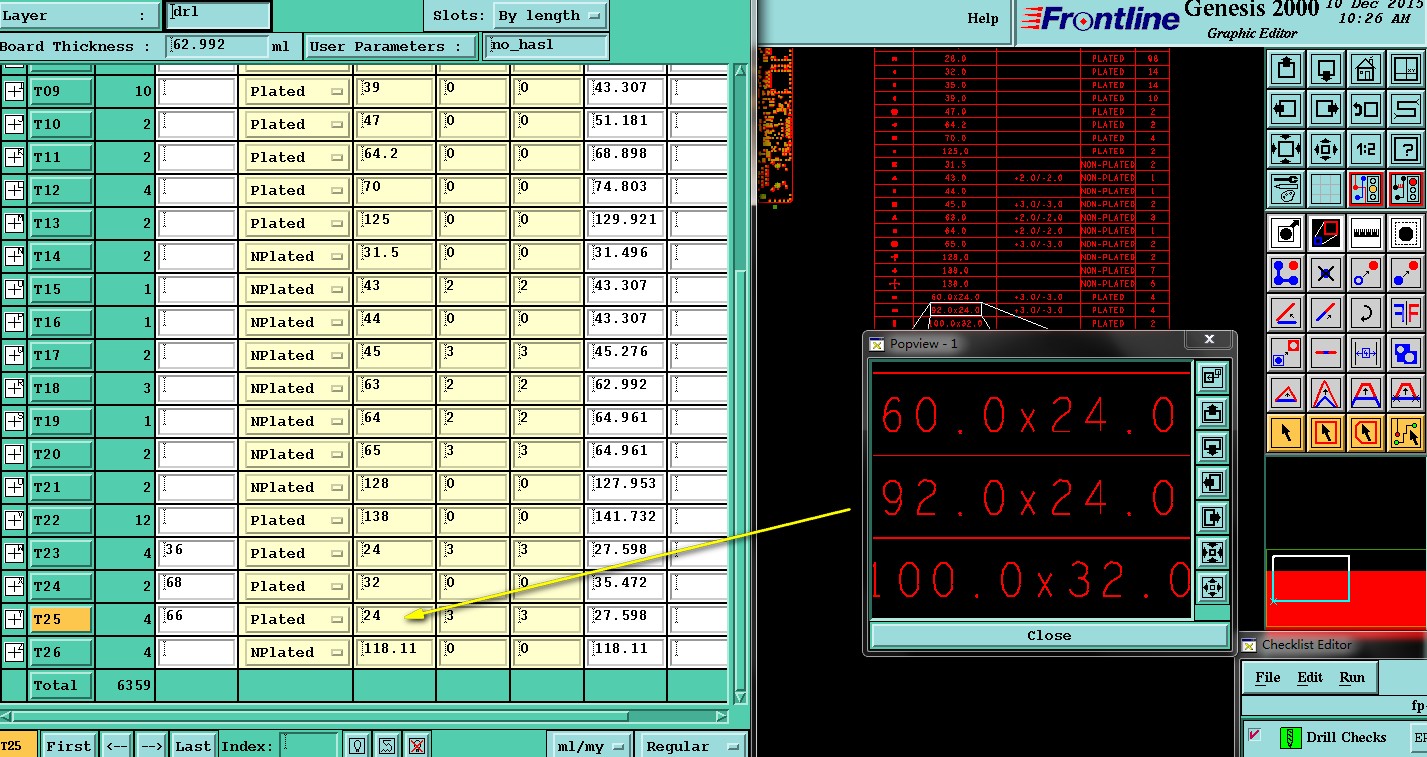Click the pan left icon in main toolbar

(x=1286, y=110)
